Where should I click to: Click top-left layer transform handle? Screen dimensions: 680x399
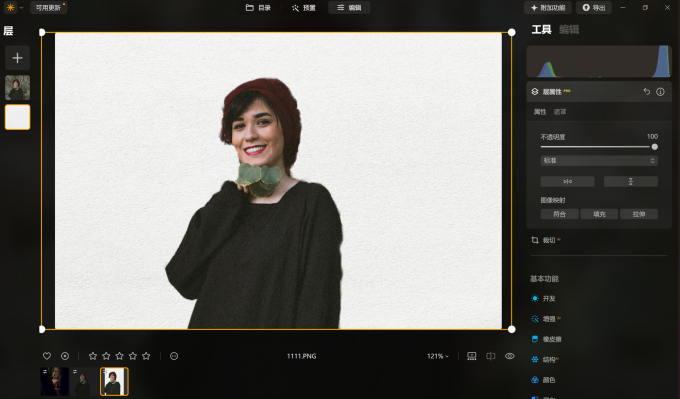pyautogui.click(x=42, y=32)
